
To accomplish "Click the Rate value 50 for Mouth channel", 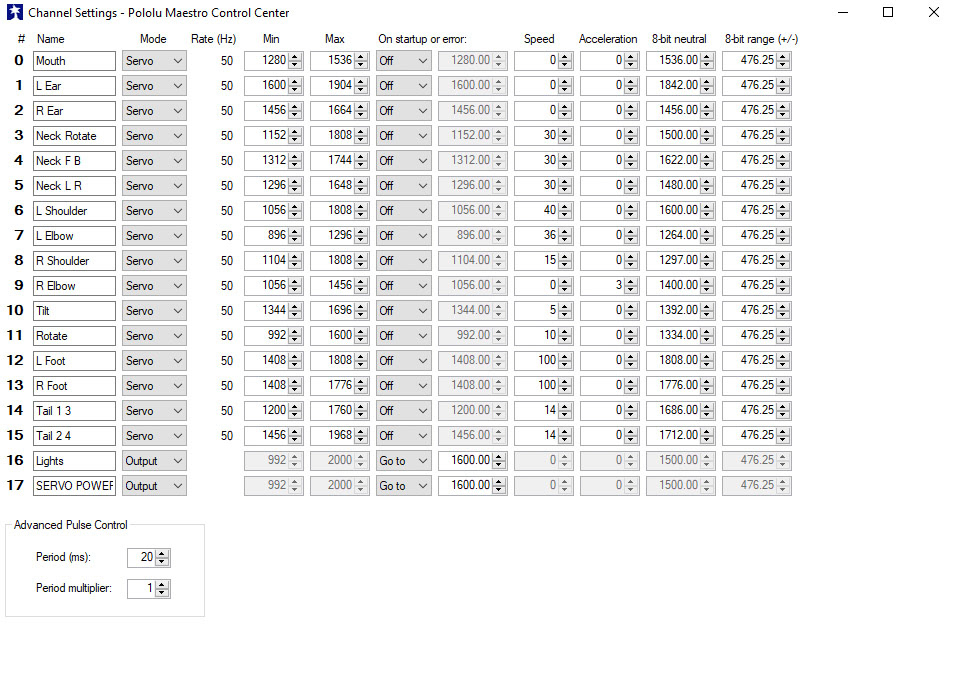I will (x=227, y=61).
